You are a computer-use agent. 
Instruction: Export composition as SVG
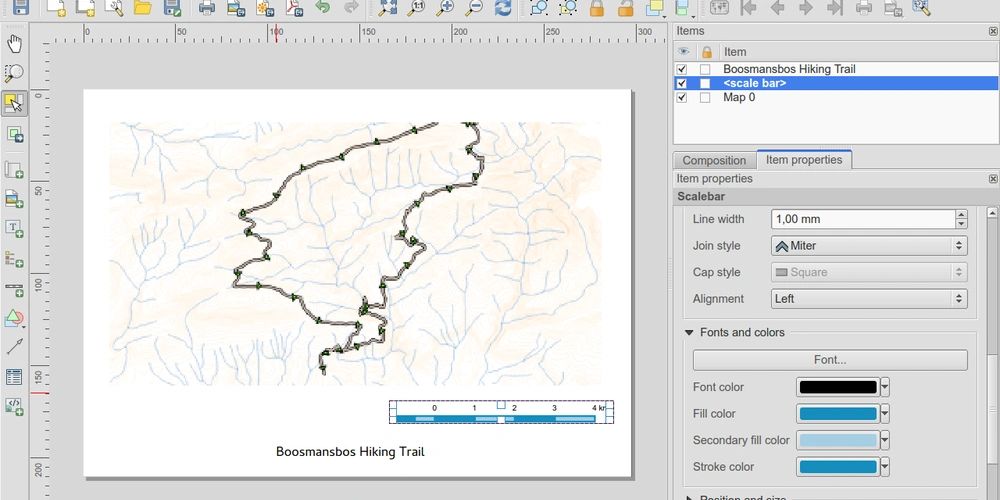[265, 7]
